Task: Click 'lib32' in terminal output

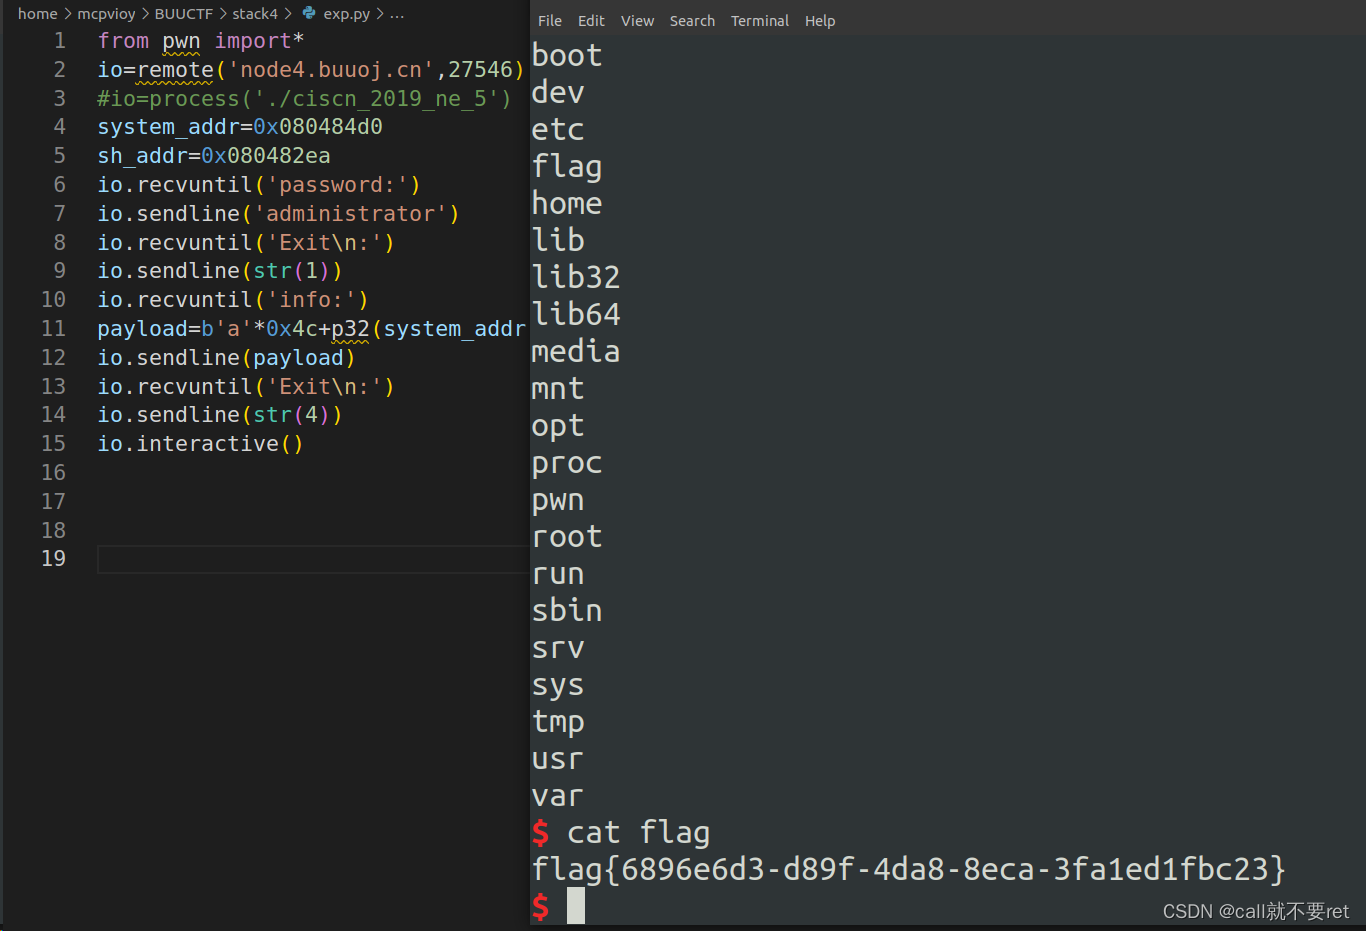Action: 576,277
